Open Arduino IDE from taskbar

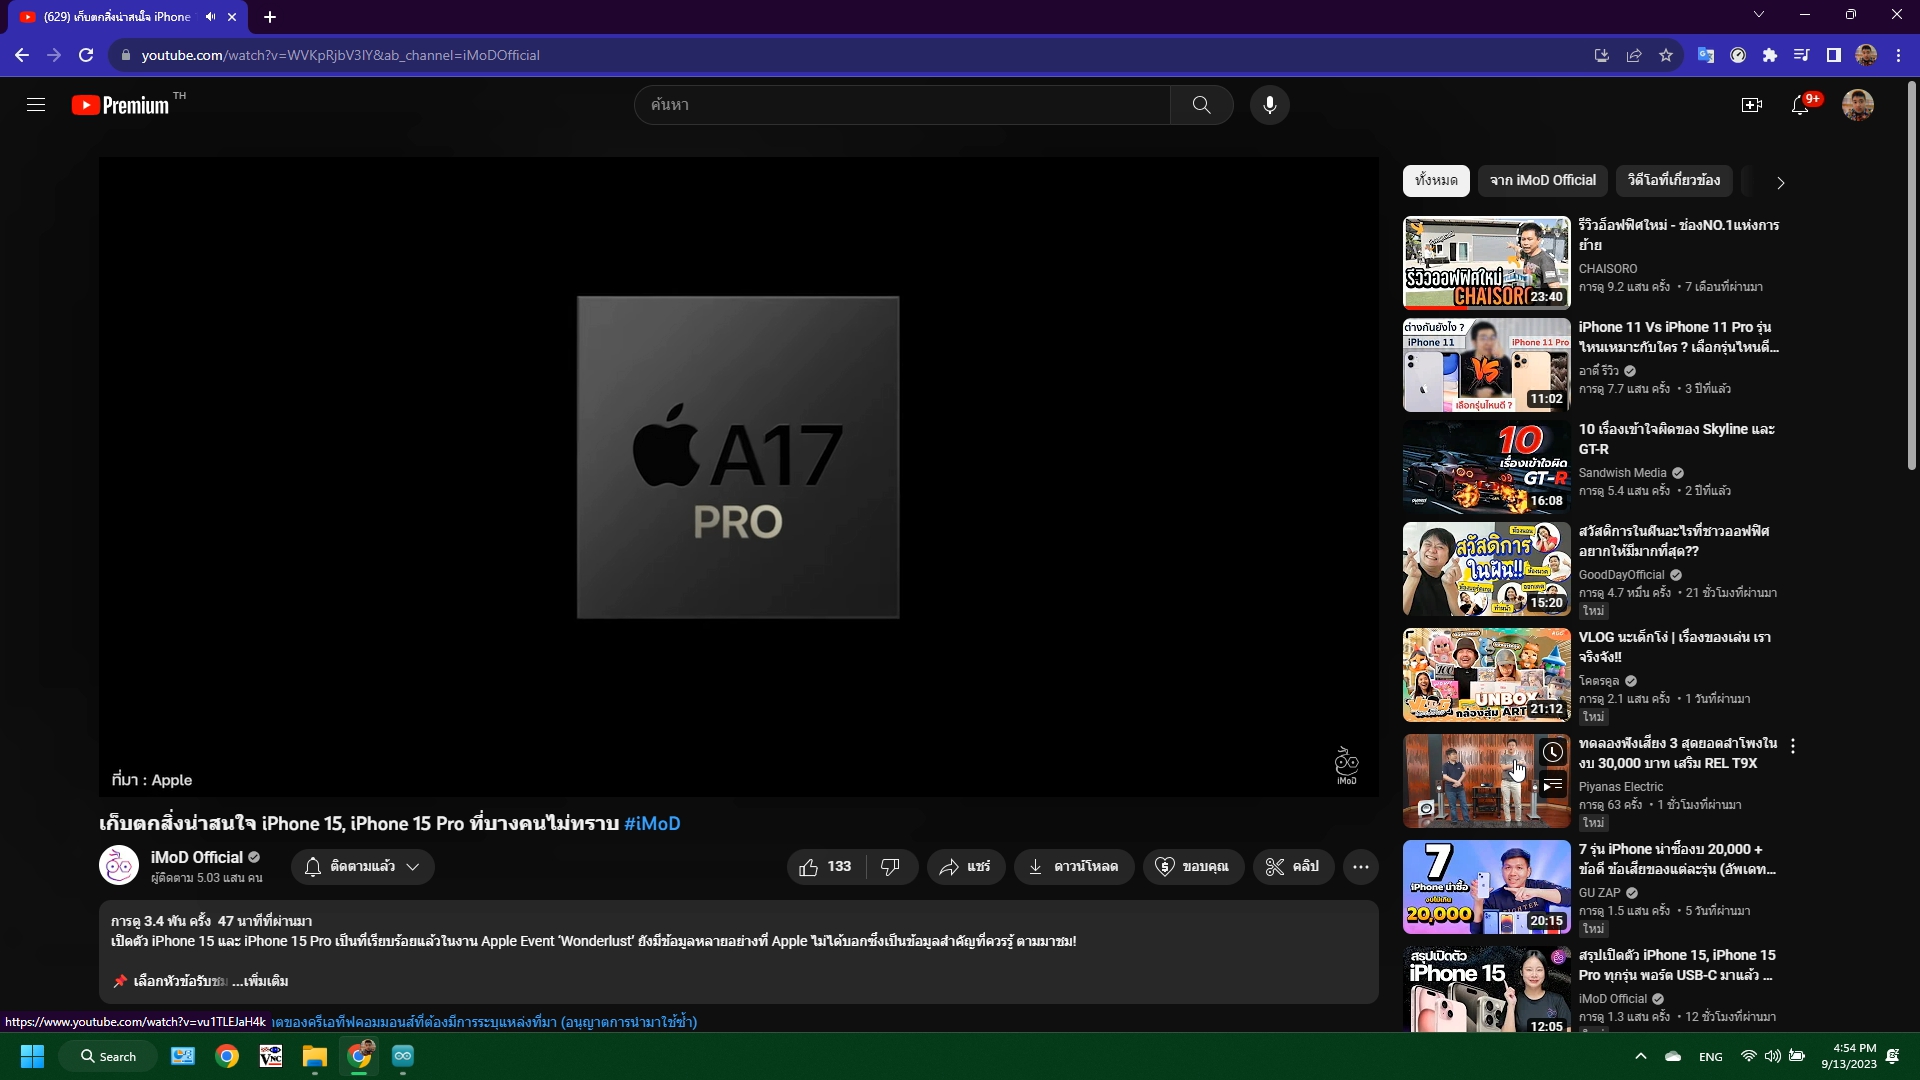403,1056
